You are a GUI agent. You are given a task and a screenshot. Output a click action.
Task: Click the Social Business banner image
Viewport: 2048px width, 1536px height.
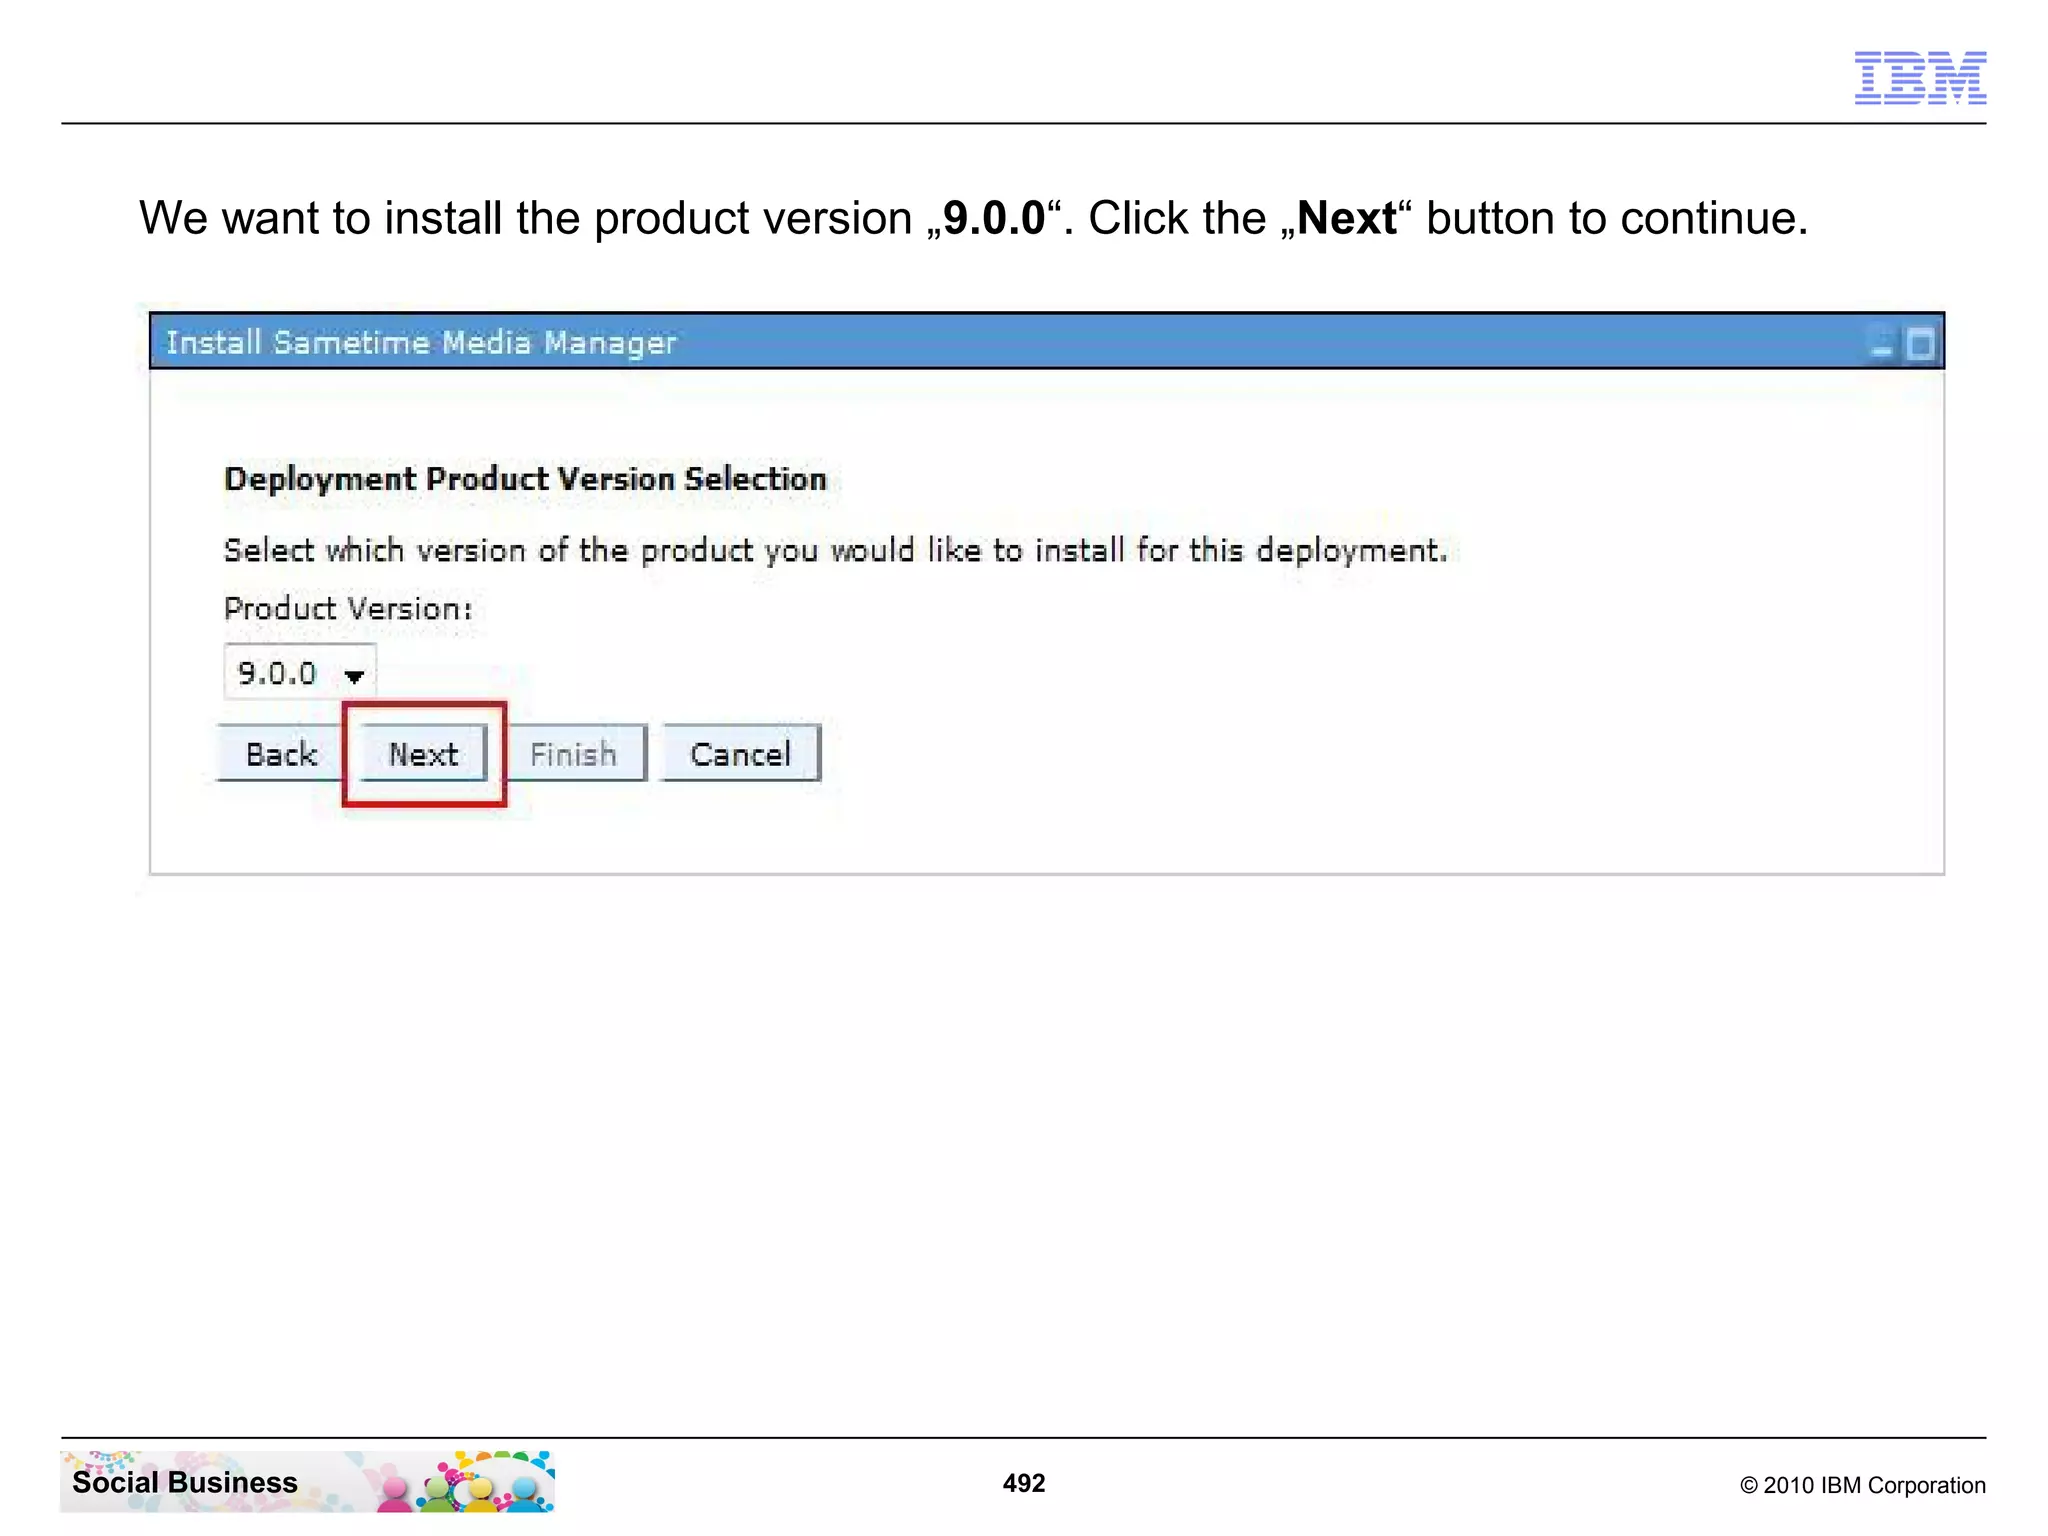click(x=307, y=1482)
